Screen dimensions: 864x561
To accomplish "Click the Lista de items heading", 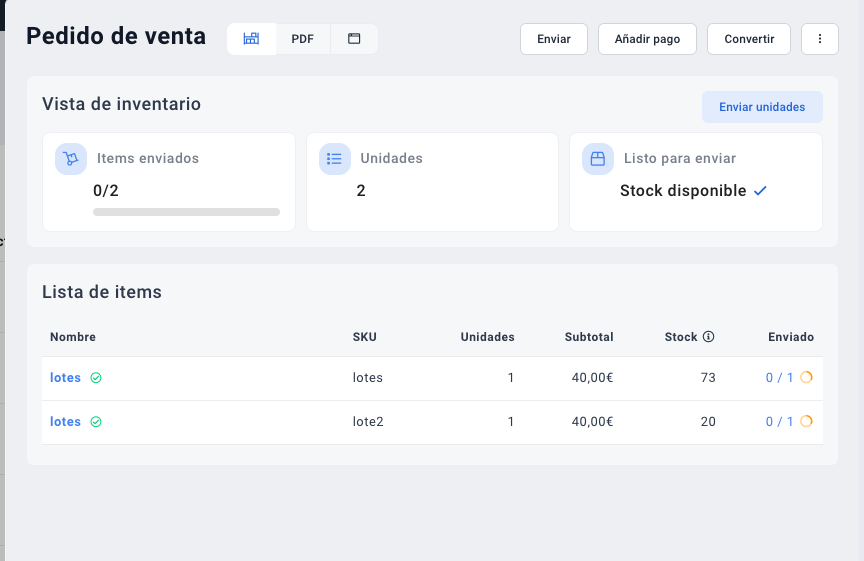I will tap(102, 292).
